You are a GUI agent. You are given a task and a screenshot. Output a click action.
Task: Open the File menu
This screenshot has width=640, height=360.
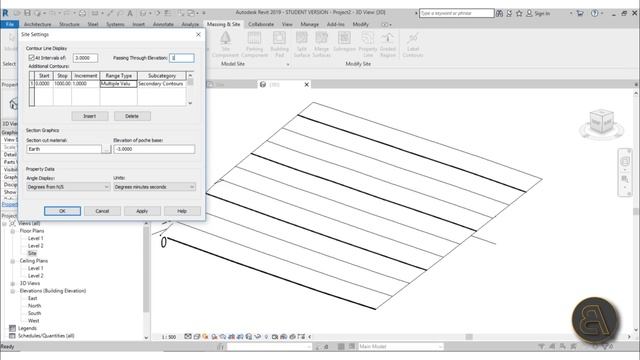9,24
